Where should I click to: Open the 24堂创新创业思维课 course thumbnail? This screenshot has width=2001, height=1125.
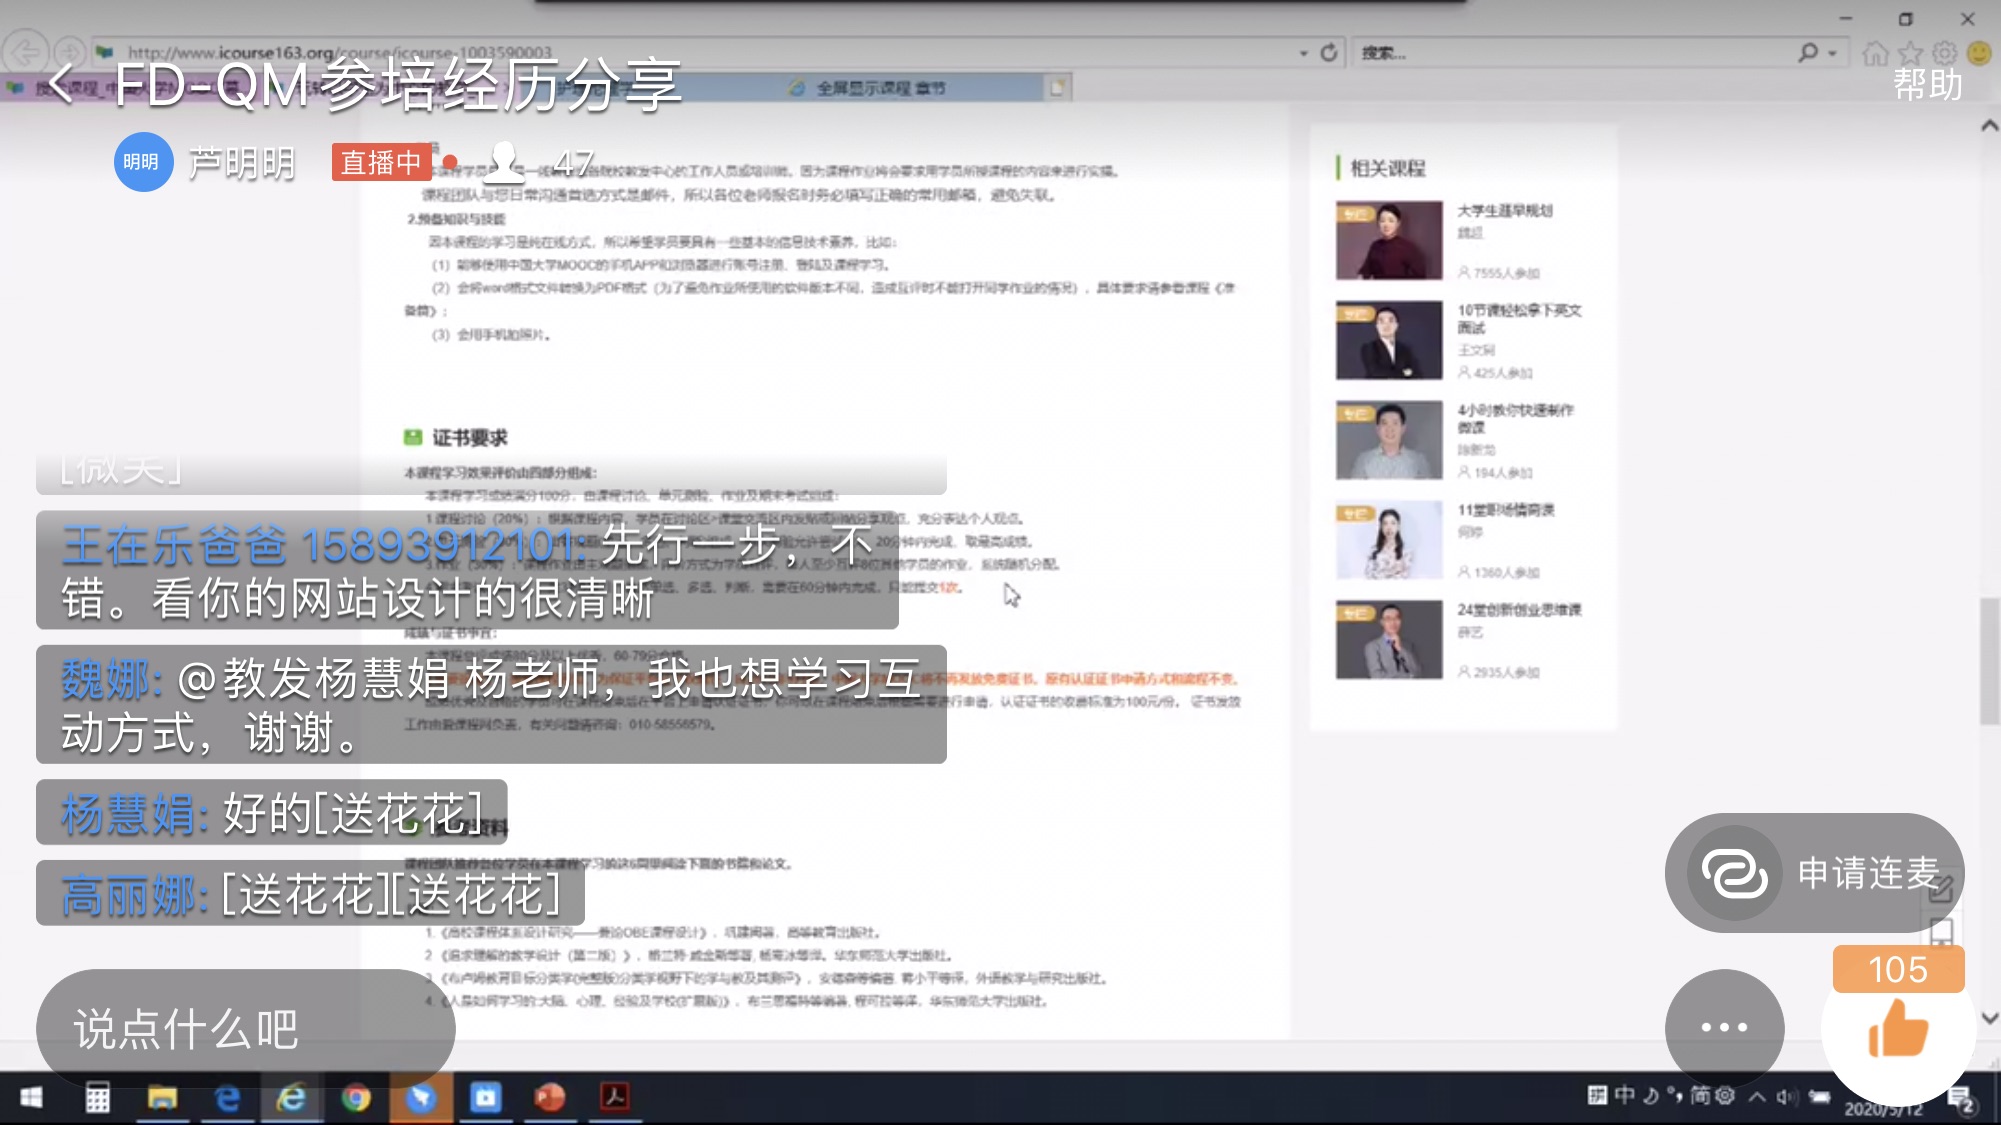pyautogui.click(x=1389, y=640)
